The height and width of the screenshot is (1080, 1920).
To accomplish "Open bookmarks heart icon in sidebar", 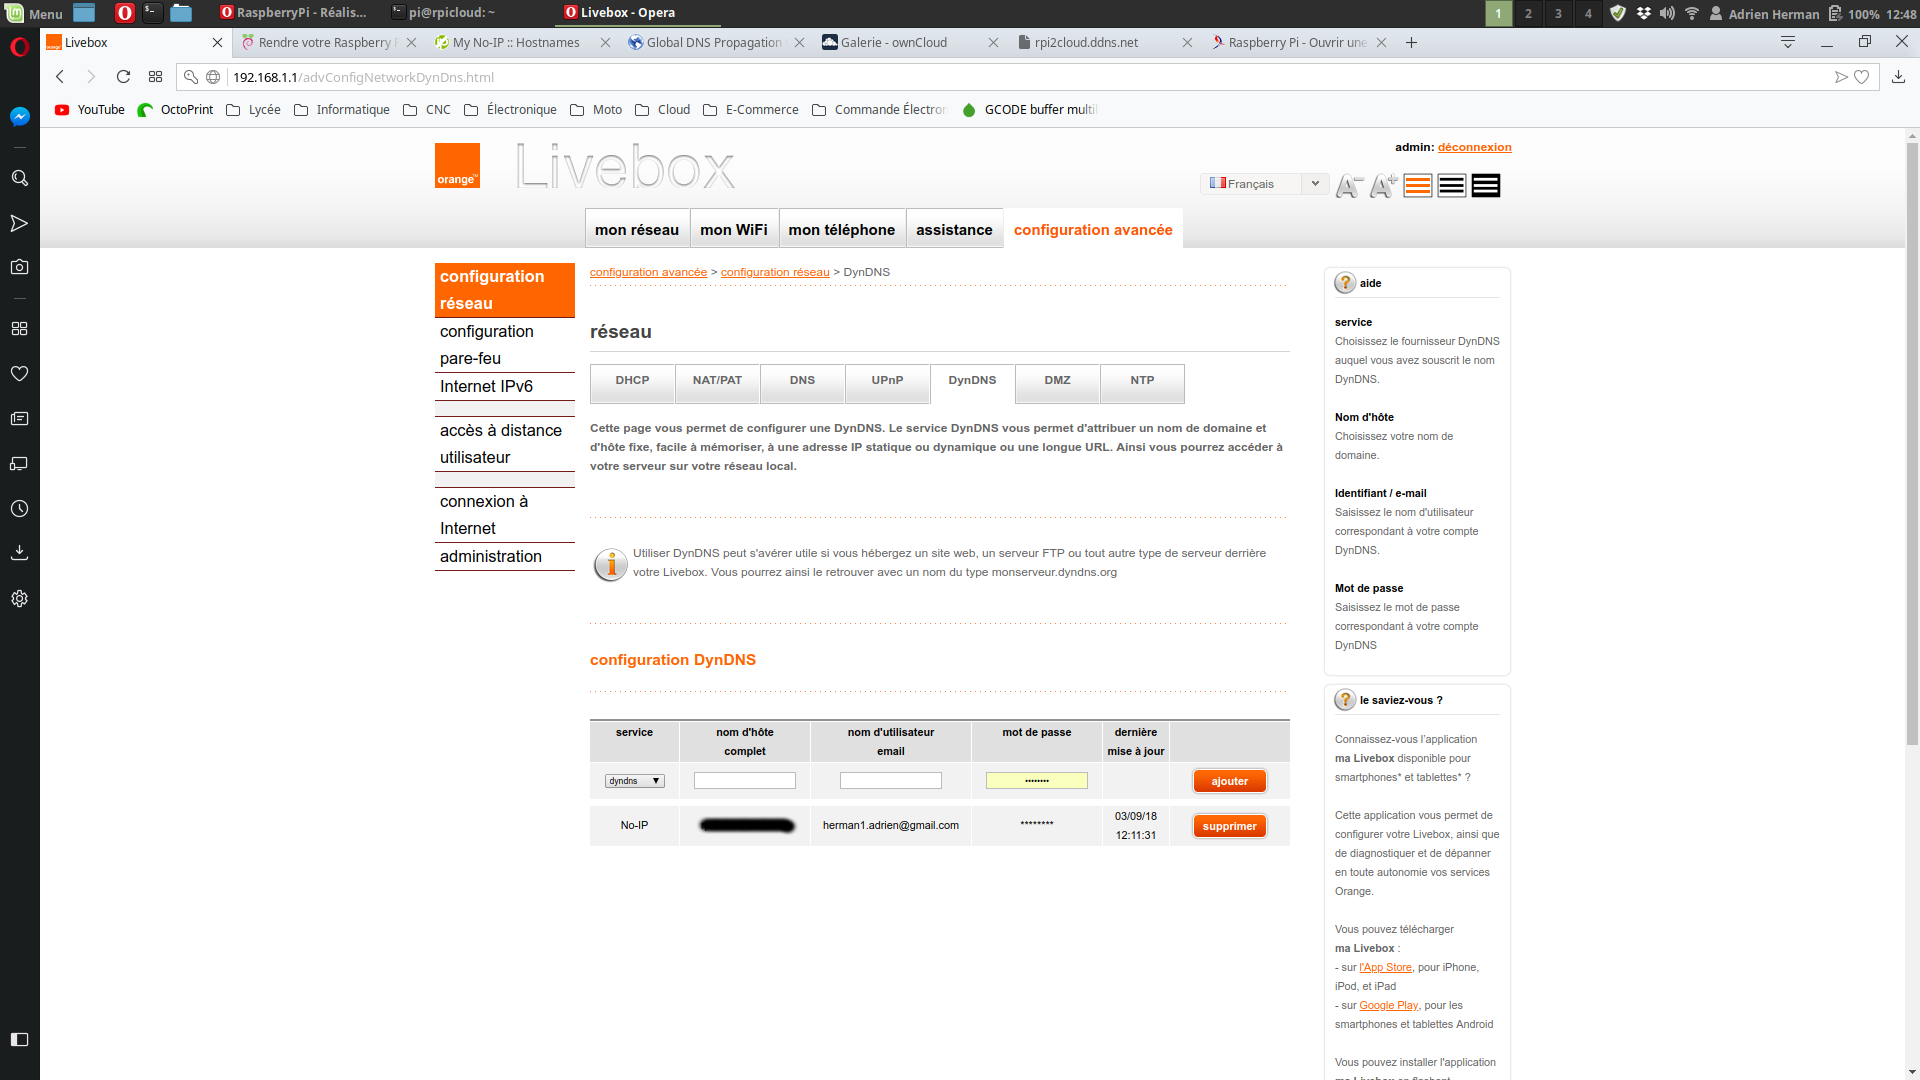I will tap(19, 373).
